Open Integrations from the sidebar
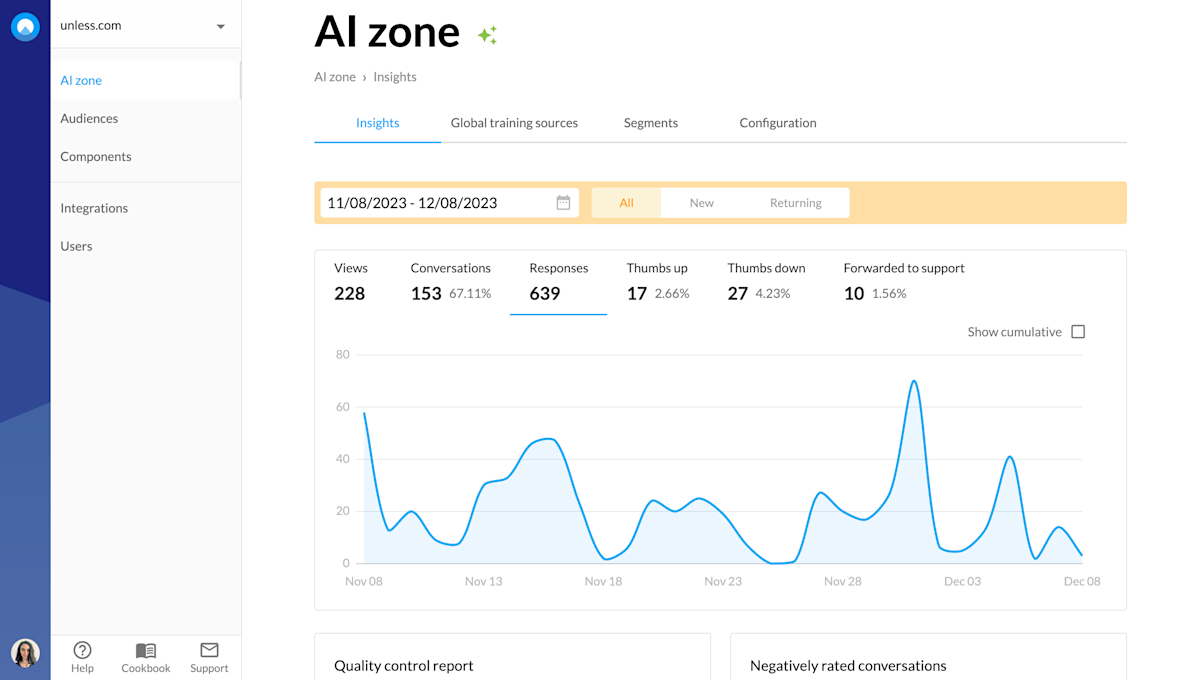1200x680 pixels. click(x=94, y=208)
